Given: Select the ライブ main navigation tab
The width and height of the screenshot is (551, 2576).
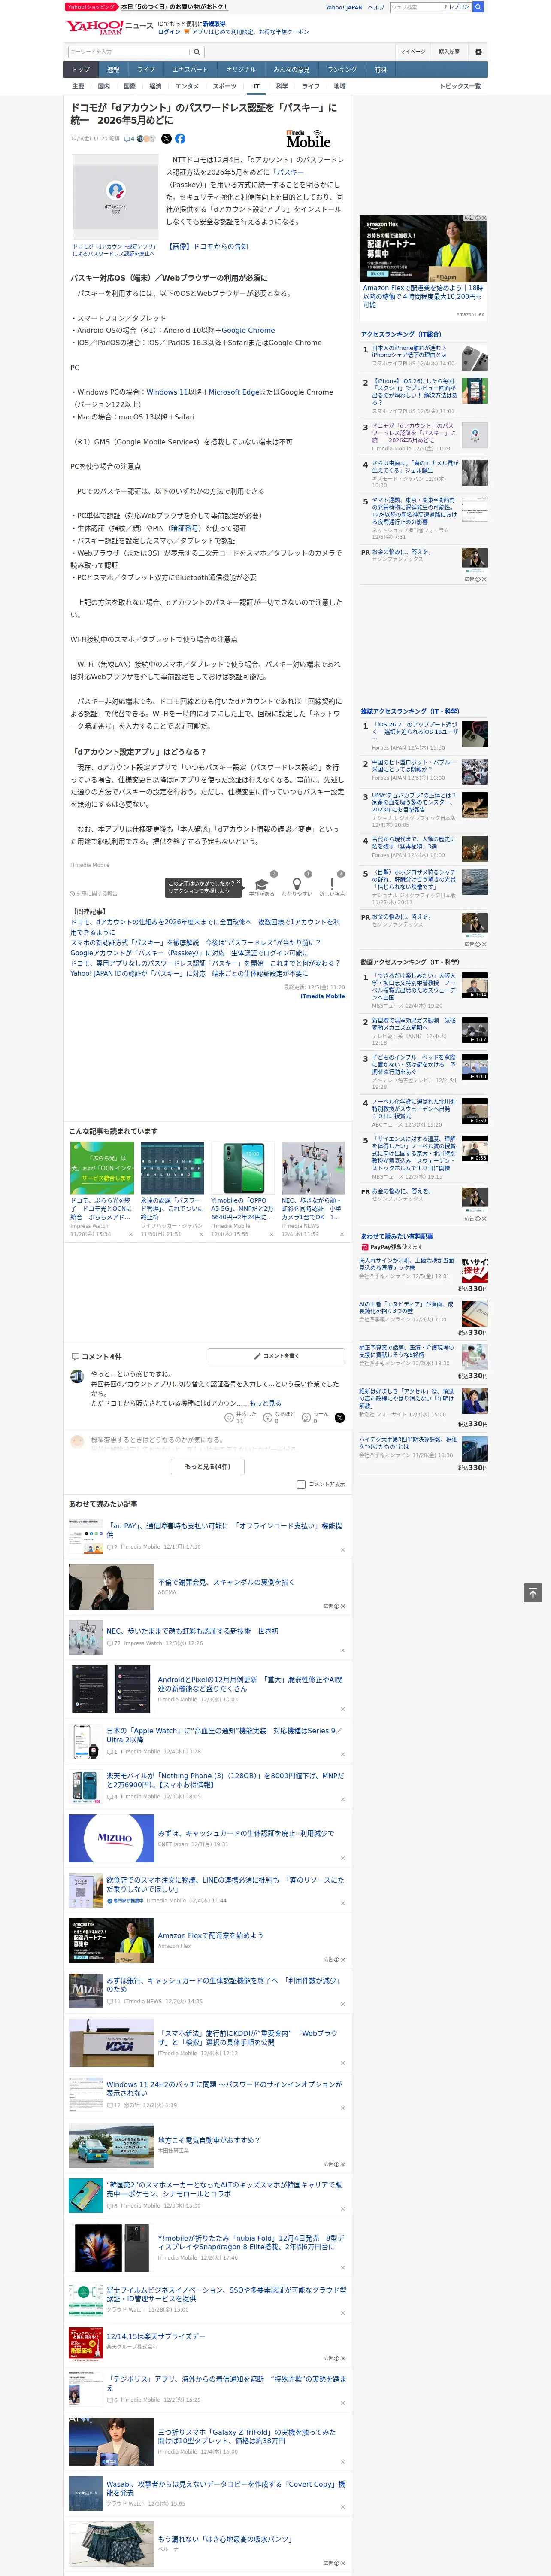Looking at the screenshot, I should point(146,70).
